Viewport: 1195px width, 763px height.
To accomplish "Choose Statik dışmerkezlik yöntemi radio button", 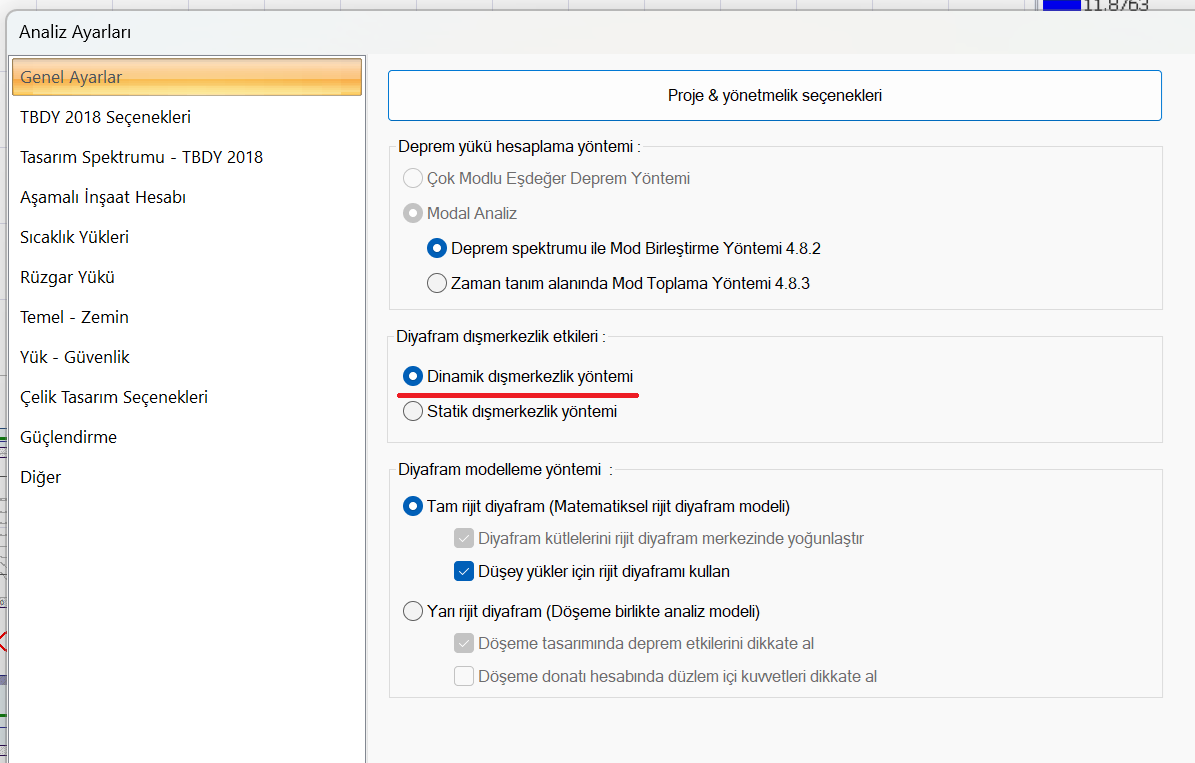I will pos(412,411).
